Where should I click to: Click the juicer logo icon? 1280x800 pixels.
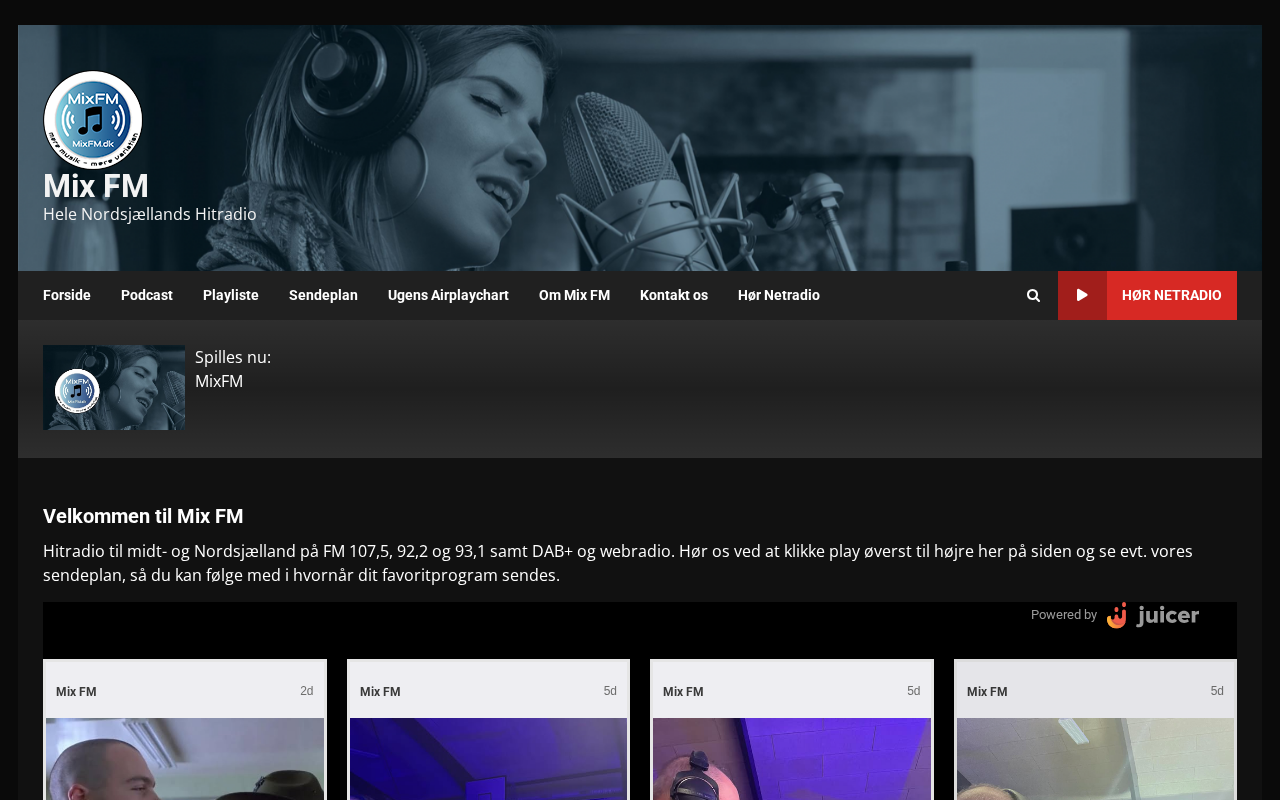coord(1152,615)
